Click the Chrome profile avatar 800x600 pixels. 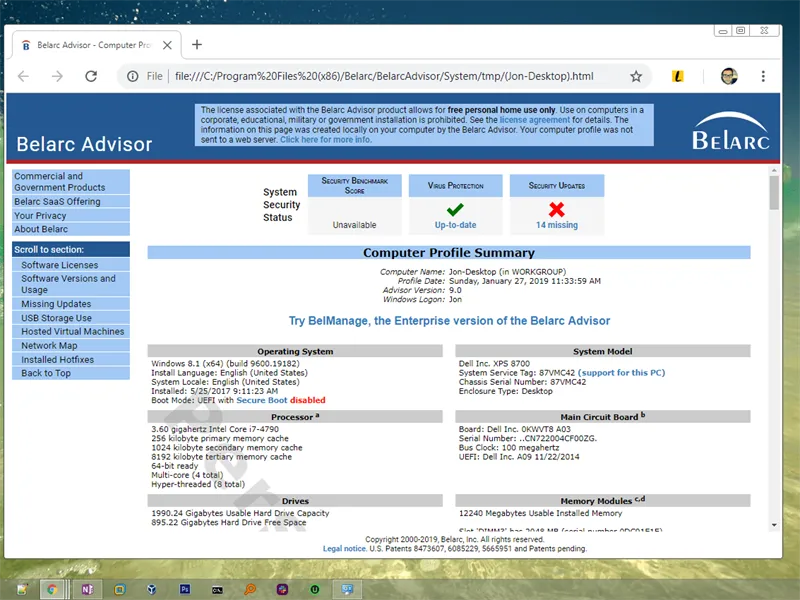click(728, 76)
